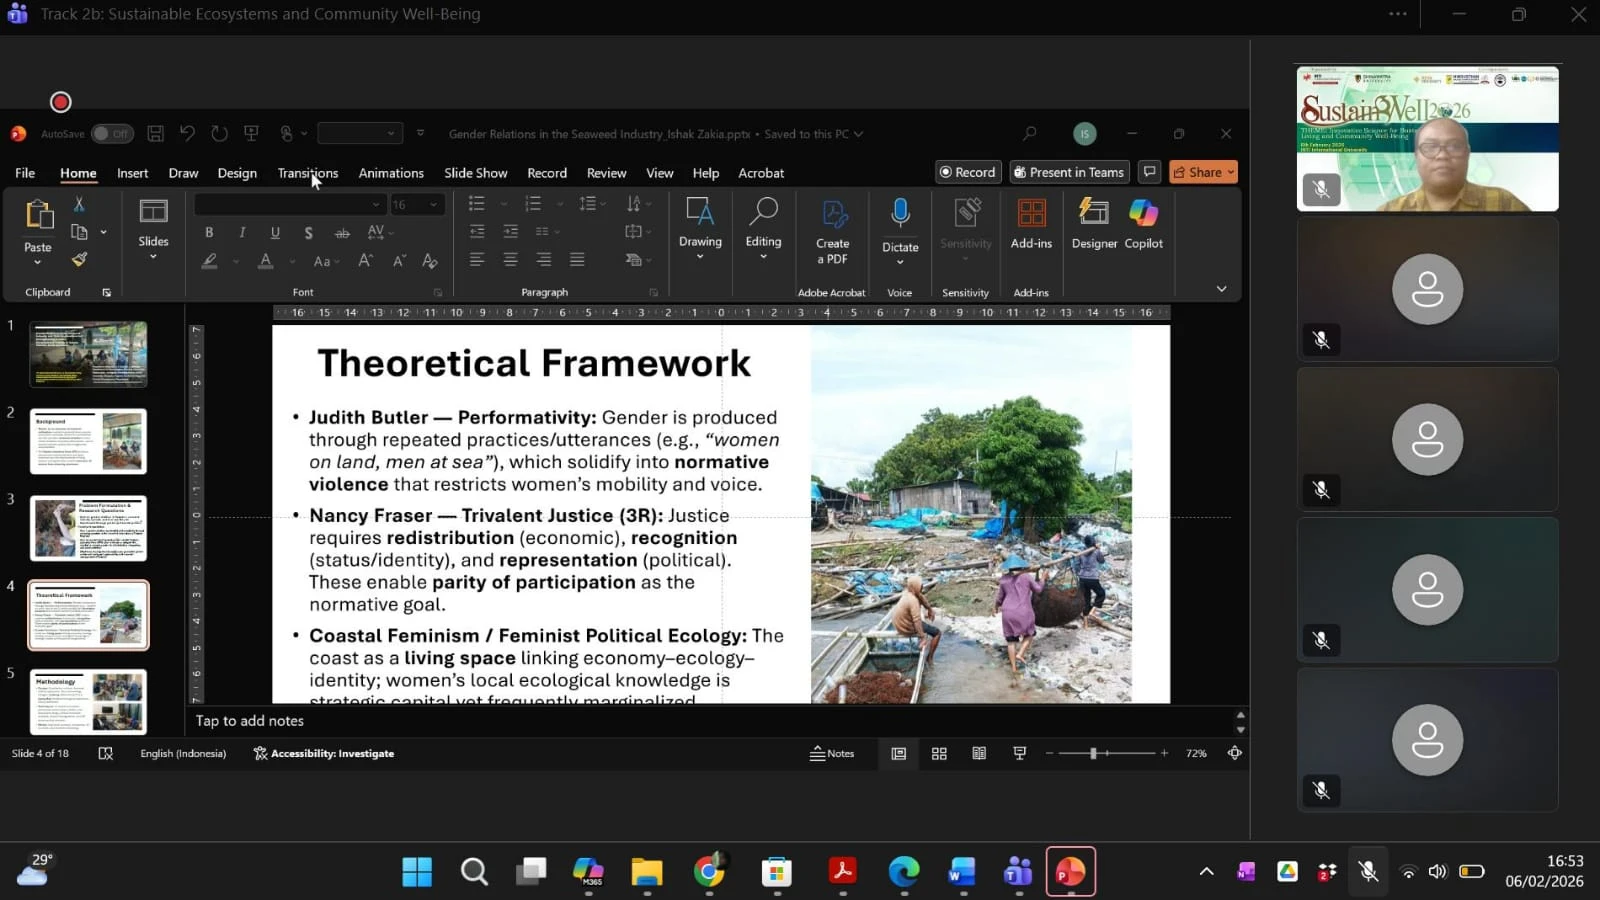Expand the Share dropdown
The width and height of the screenshot is (1600, 900).
point(1230,172)
